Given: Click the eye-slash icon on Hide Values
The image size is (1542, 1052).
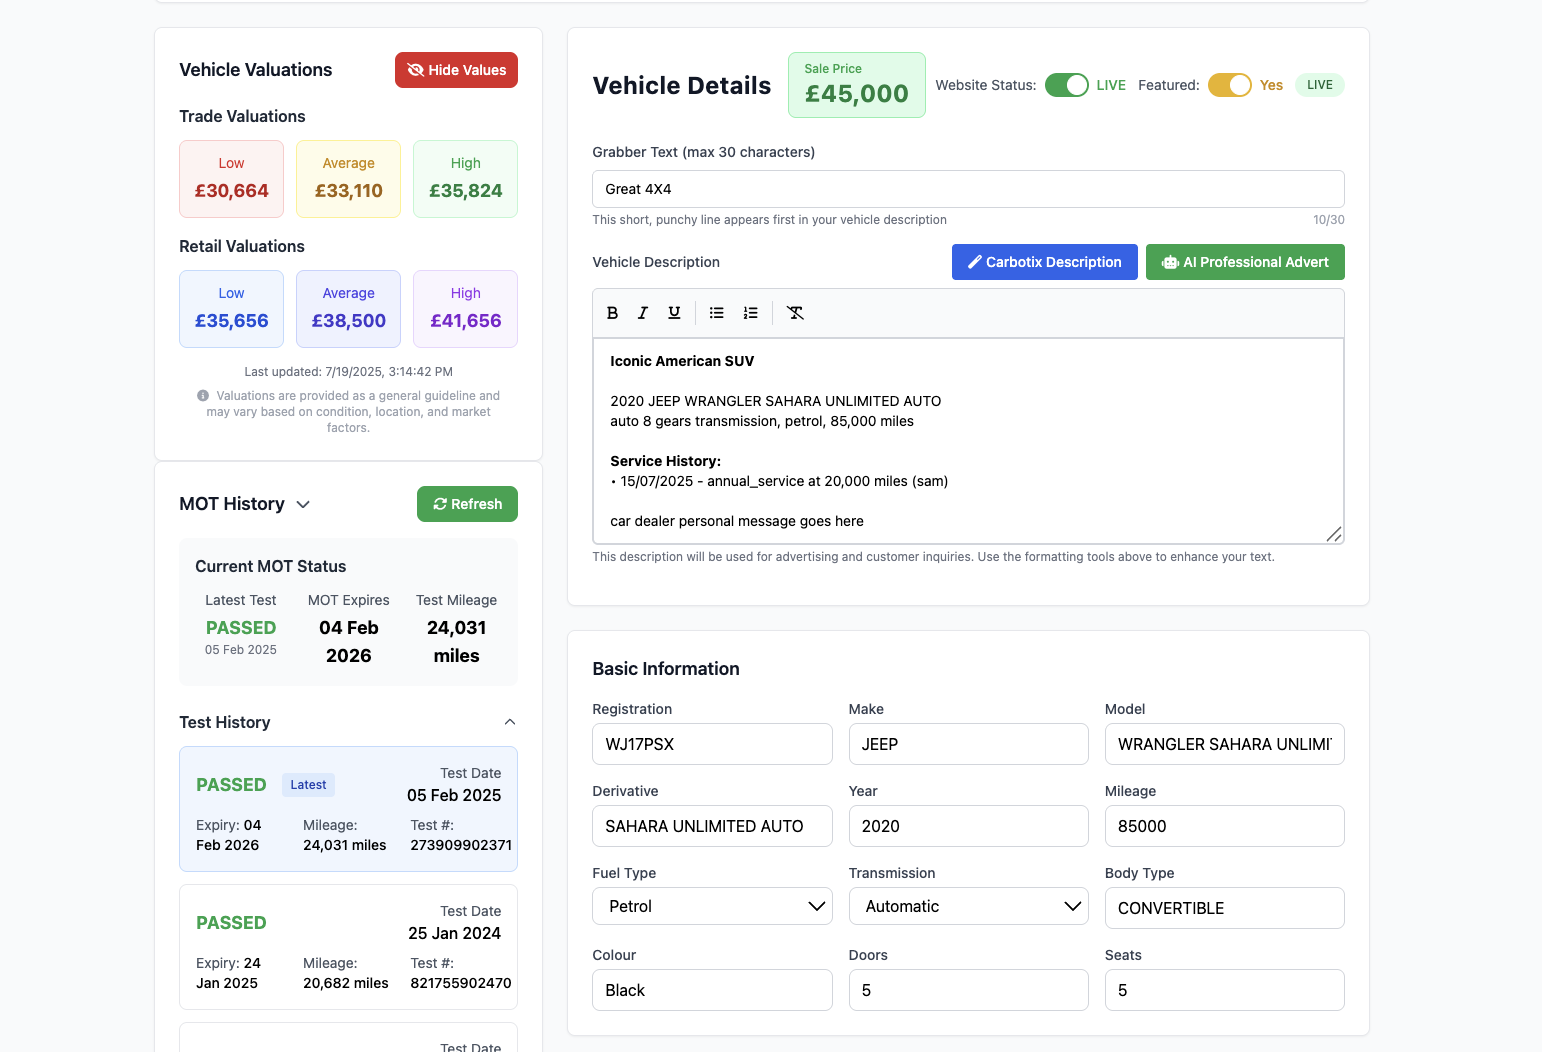Looking at the screenshot, I should point(416,70).
